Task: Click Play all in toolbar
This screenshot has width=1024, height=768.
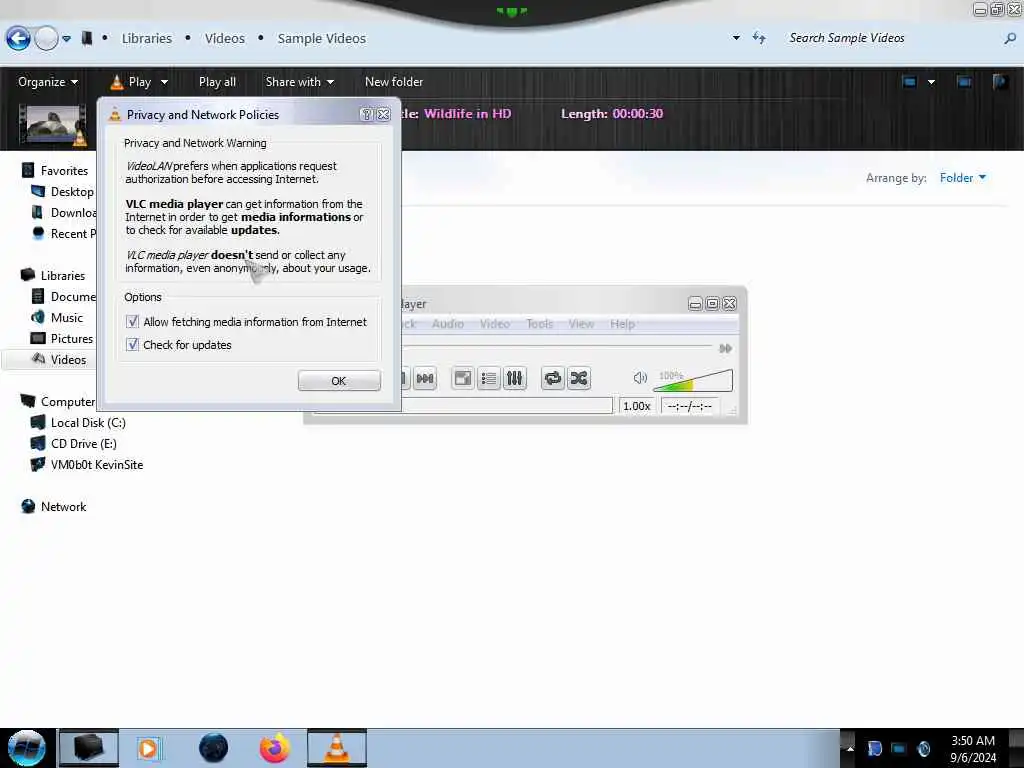Action: [217, 82]
